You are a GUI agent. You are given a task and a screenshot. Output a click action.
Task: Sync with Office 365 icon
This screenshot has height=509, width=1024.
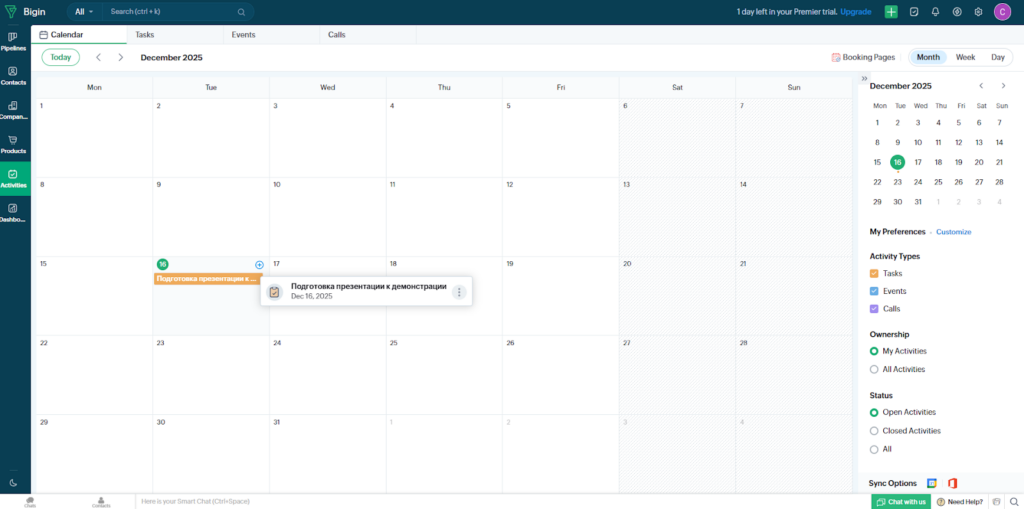[952, 484]
